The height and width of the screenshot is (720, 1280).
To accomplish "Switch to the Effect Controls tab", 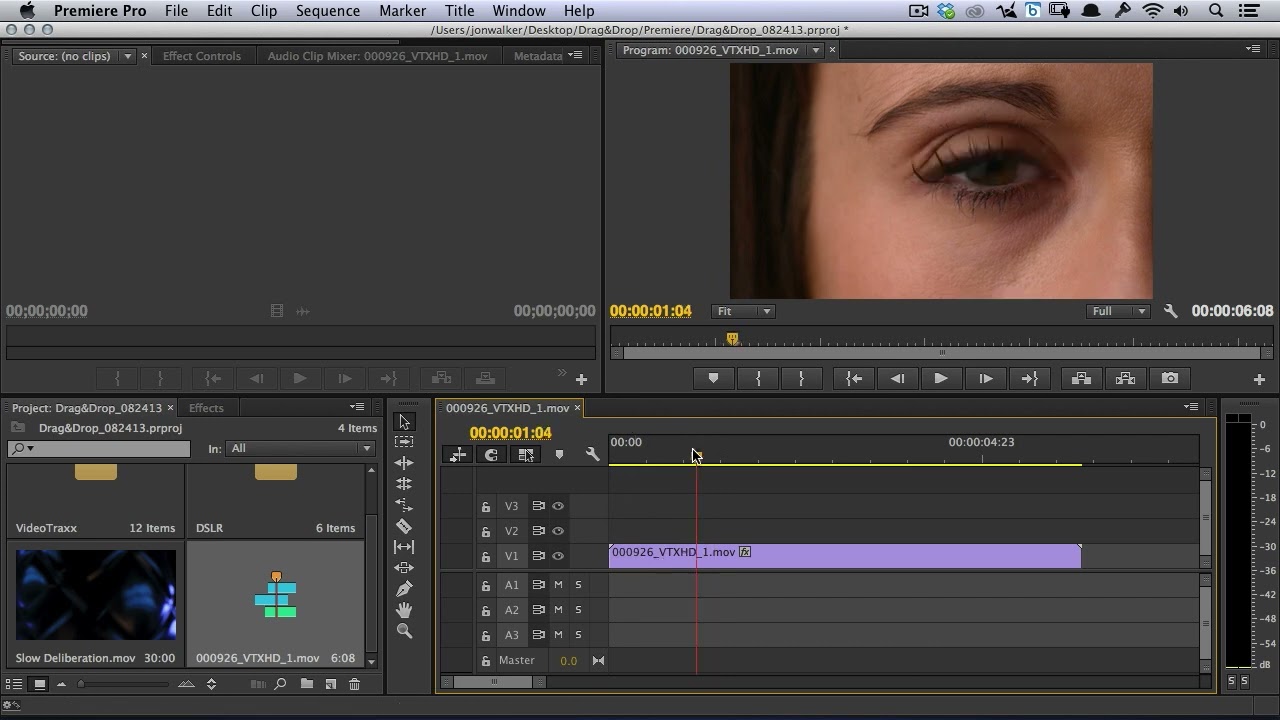I will [x=202, y=56].
